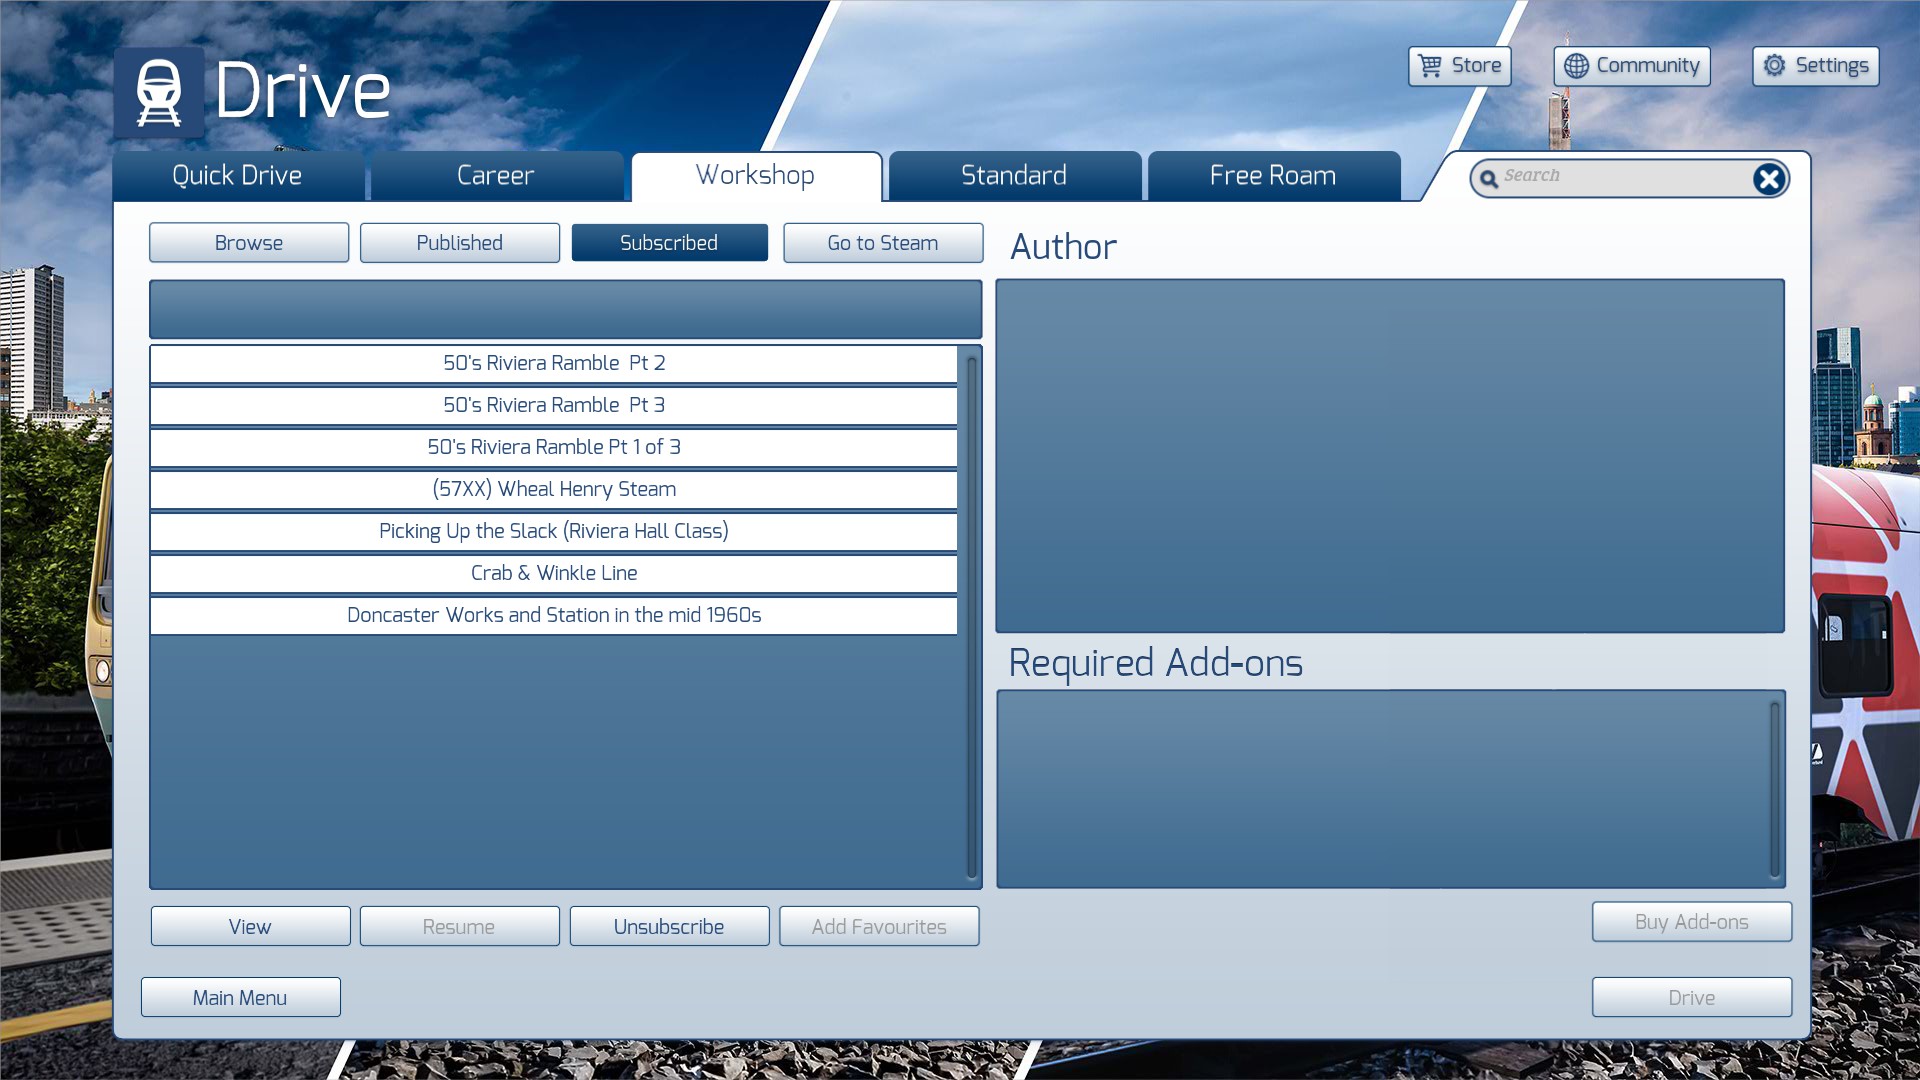Switch to the Free Roam tab

tap(1272, 176)
